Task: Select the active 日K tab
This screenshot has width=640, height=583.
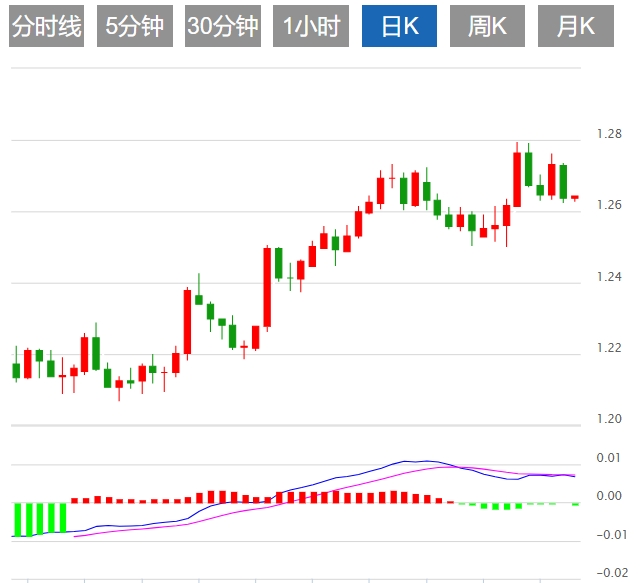Action: pyautogui.click(x=400, y=26)
